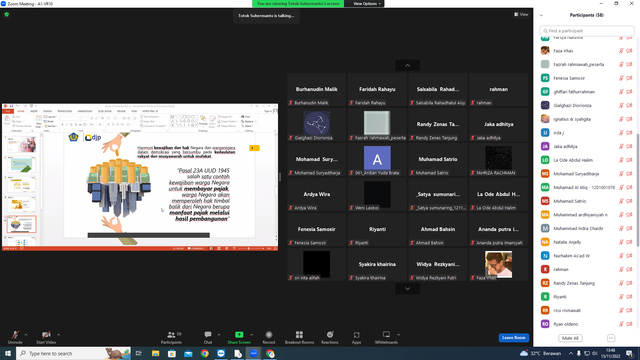Collapse the Participants panel chevron
The width and height of the screenshot is (640, 360).
pyautogui.click(x=541, y=16)
